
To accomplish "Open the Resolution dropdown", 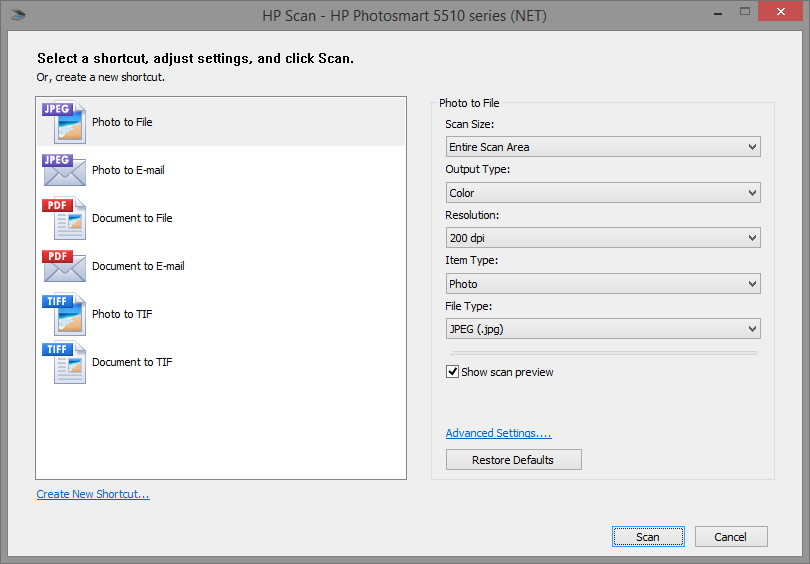I will pos(603,238).
